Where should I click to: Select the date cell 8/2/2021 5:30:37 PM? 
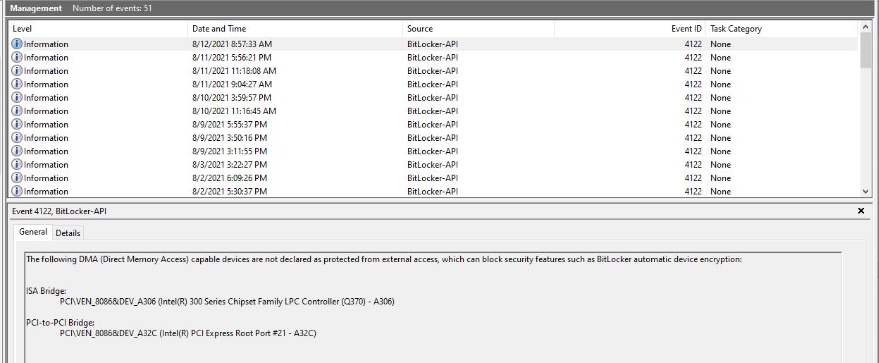click(x=230, y=191)
